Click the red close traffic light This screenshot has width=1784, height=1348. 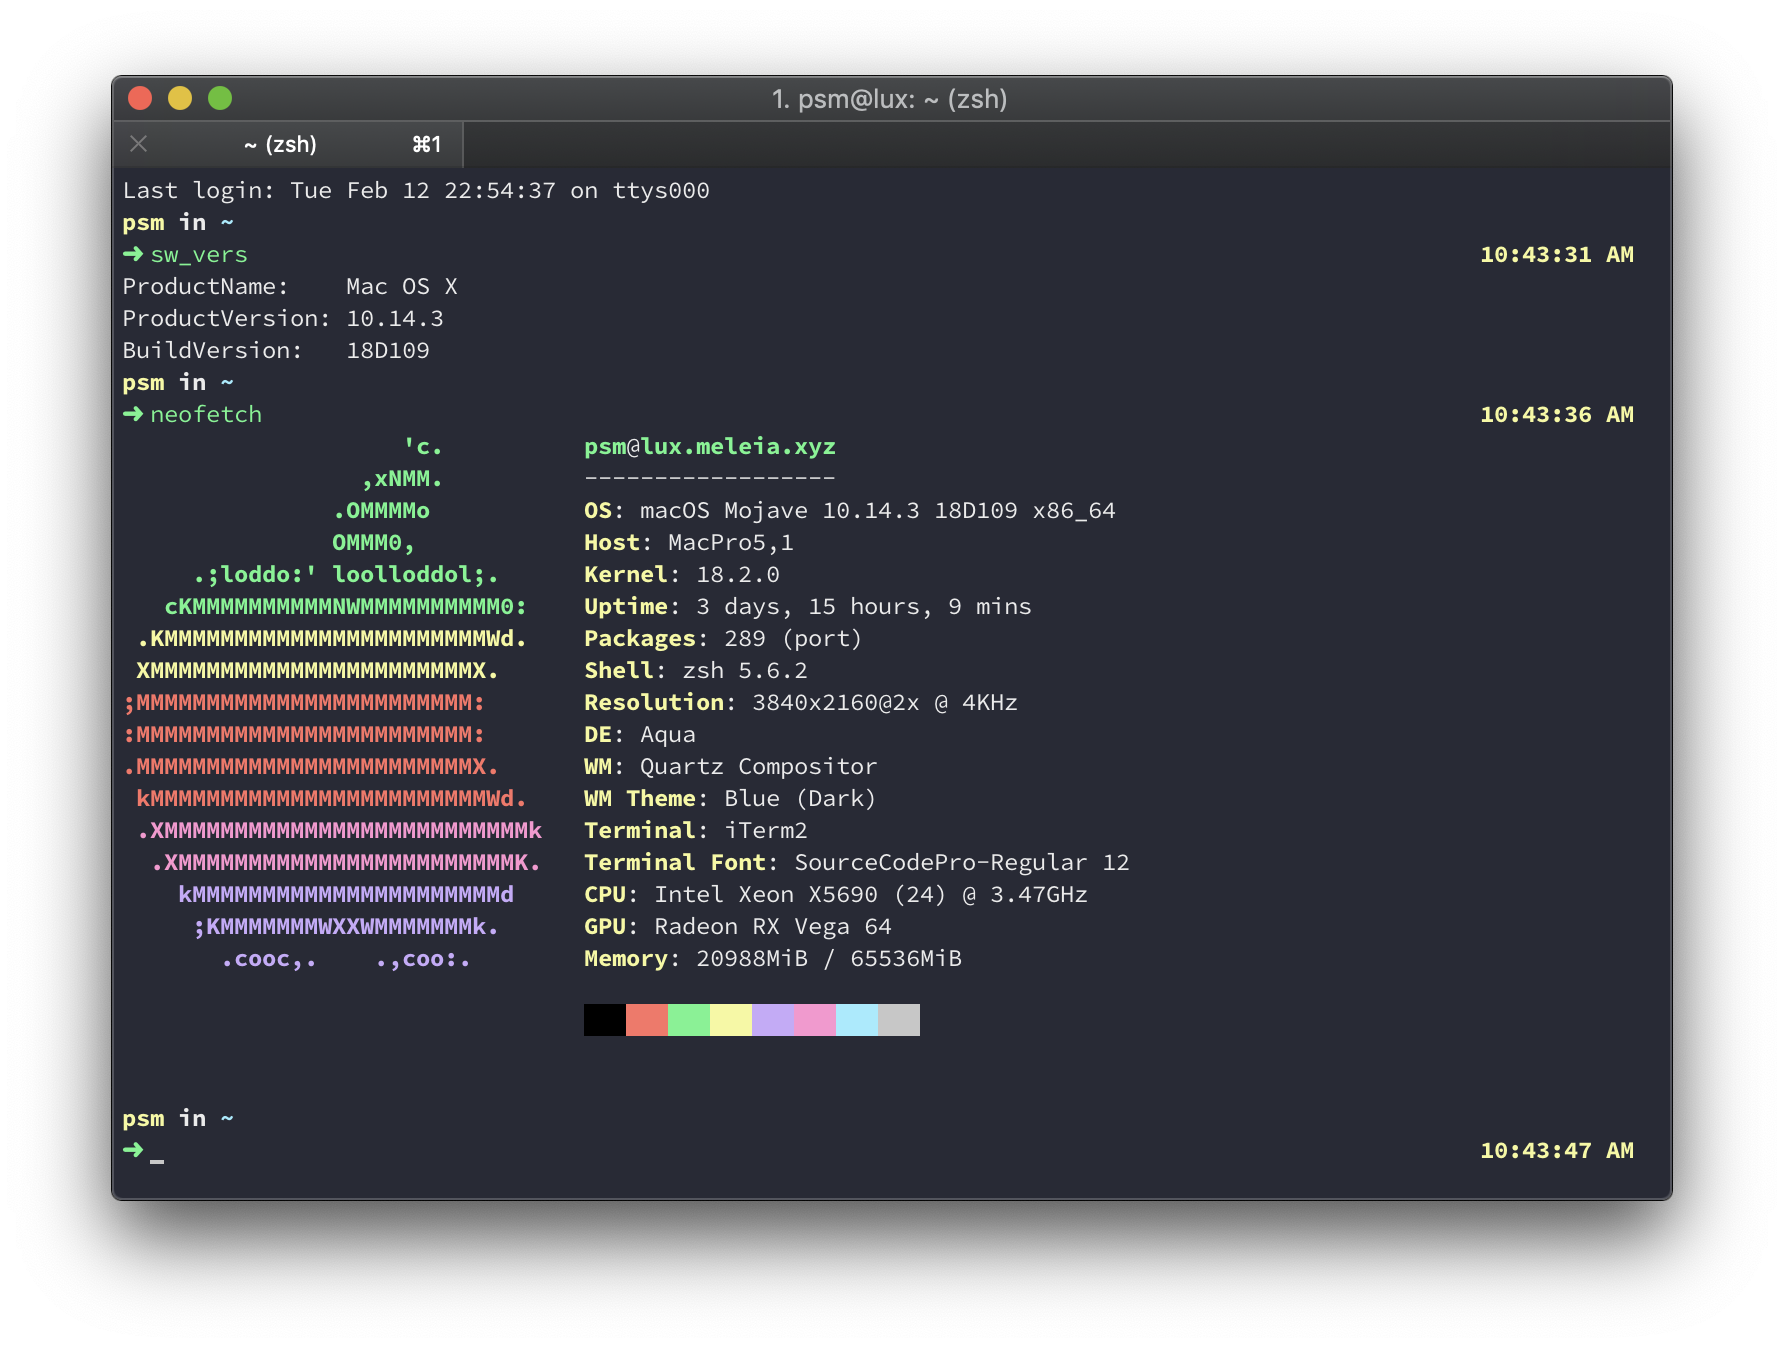pos(141,99)
